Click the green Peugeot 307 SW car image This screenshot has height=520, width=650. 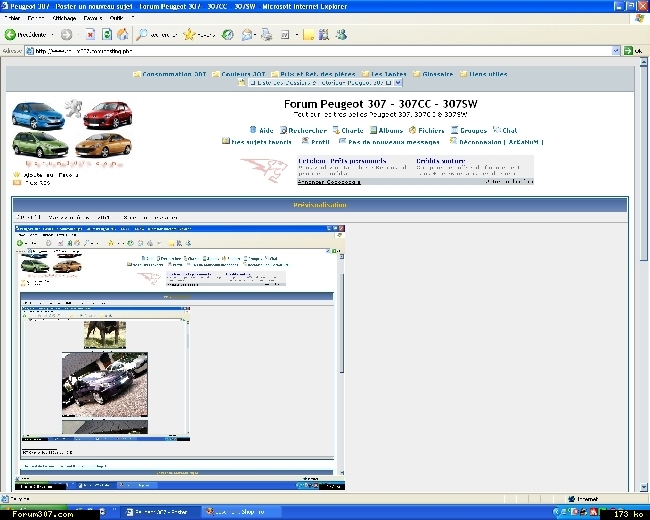[40, 145]
